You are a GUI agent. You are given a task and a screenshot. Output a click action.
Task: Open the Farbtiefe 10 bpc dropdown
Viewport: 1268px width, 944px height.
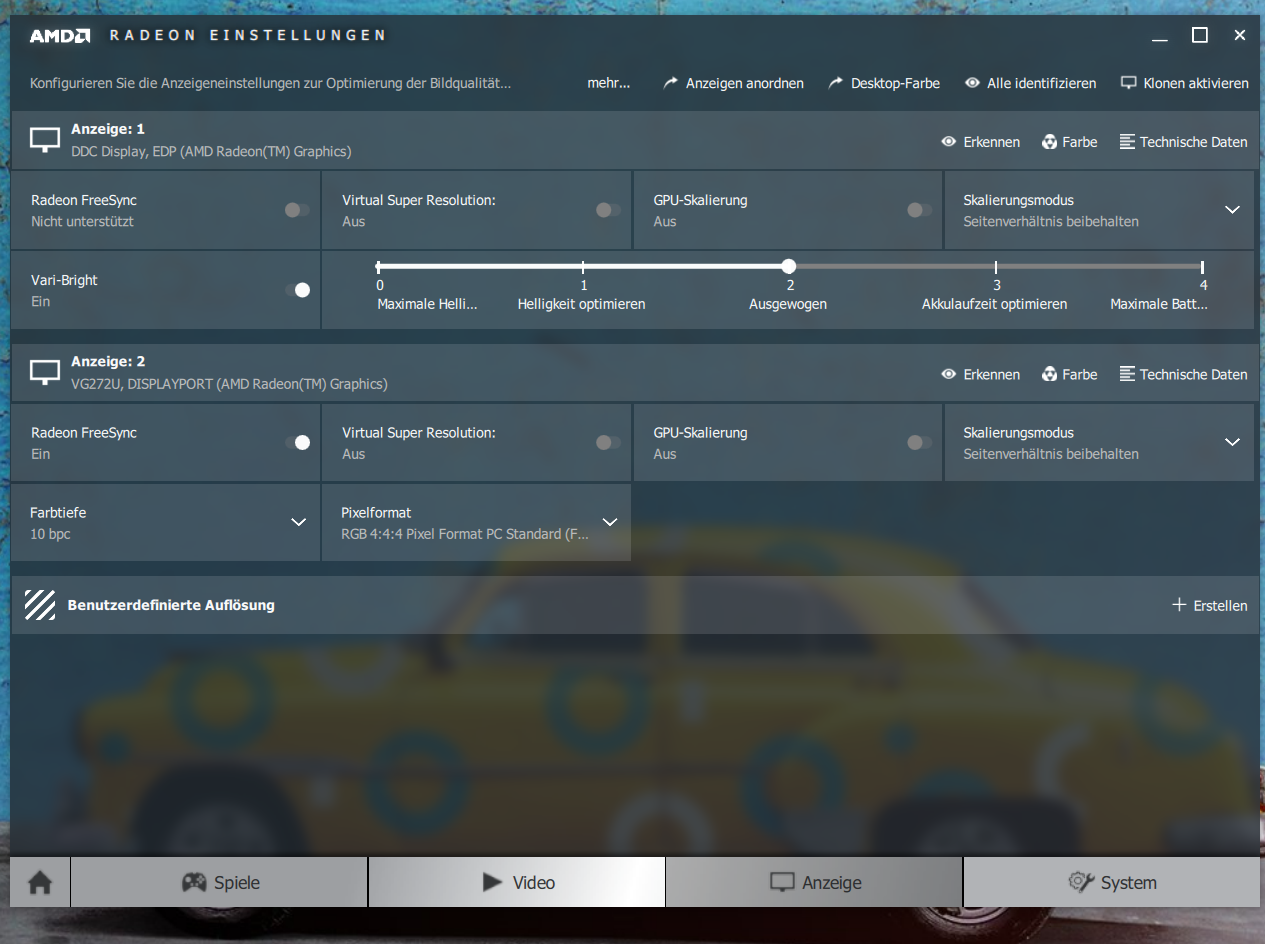(x=166, y=522)
